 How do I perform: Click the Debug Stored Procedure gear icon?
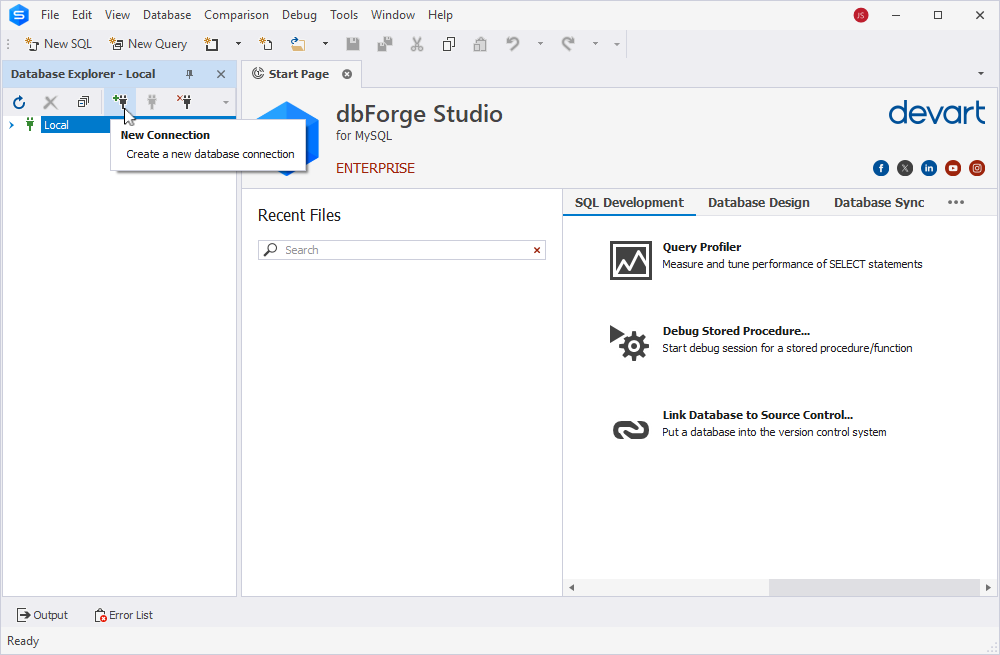pos(630,343)
